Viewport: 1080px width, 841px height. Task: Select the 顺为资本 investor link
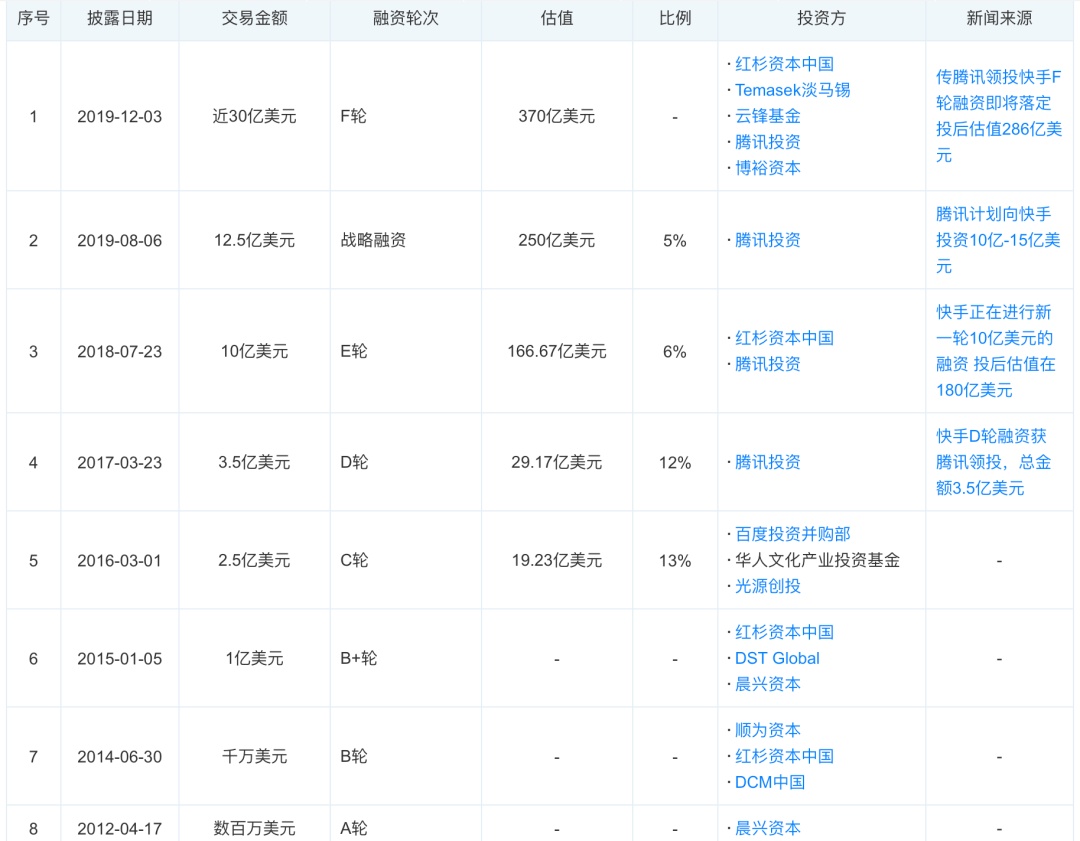point(767,730)
